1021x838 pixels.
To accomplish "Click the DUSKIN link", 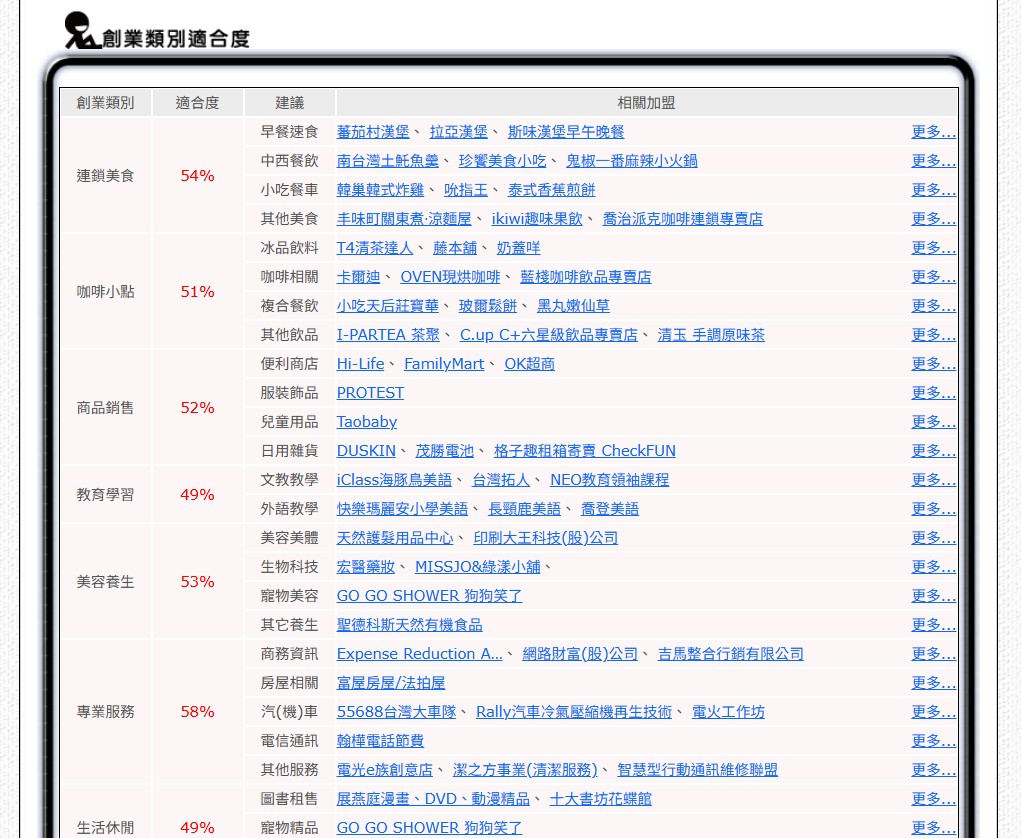I will [x=366, y=451].
